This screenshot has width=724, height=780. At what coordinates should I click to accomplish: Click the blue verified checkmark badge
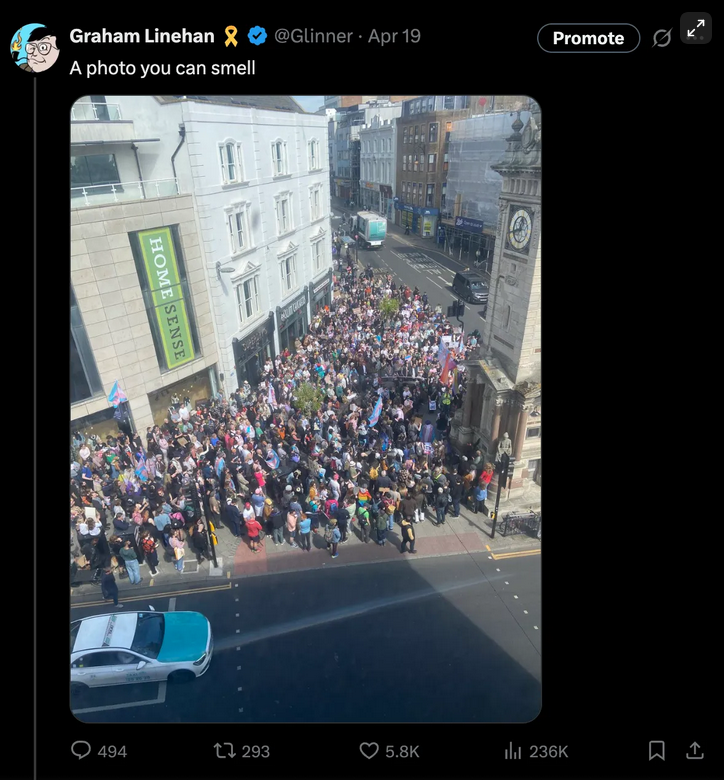[x=257, y=36]
